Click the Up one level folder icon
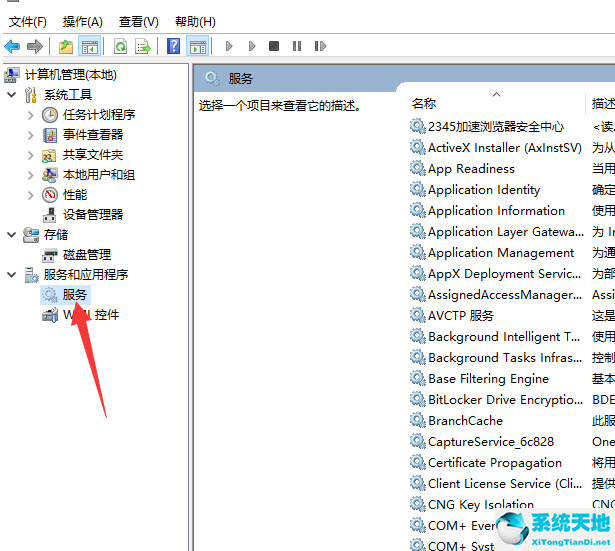The width and height of the screenshot is (615, 551). pos(66,46)
